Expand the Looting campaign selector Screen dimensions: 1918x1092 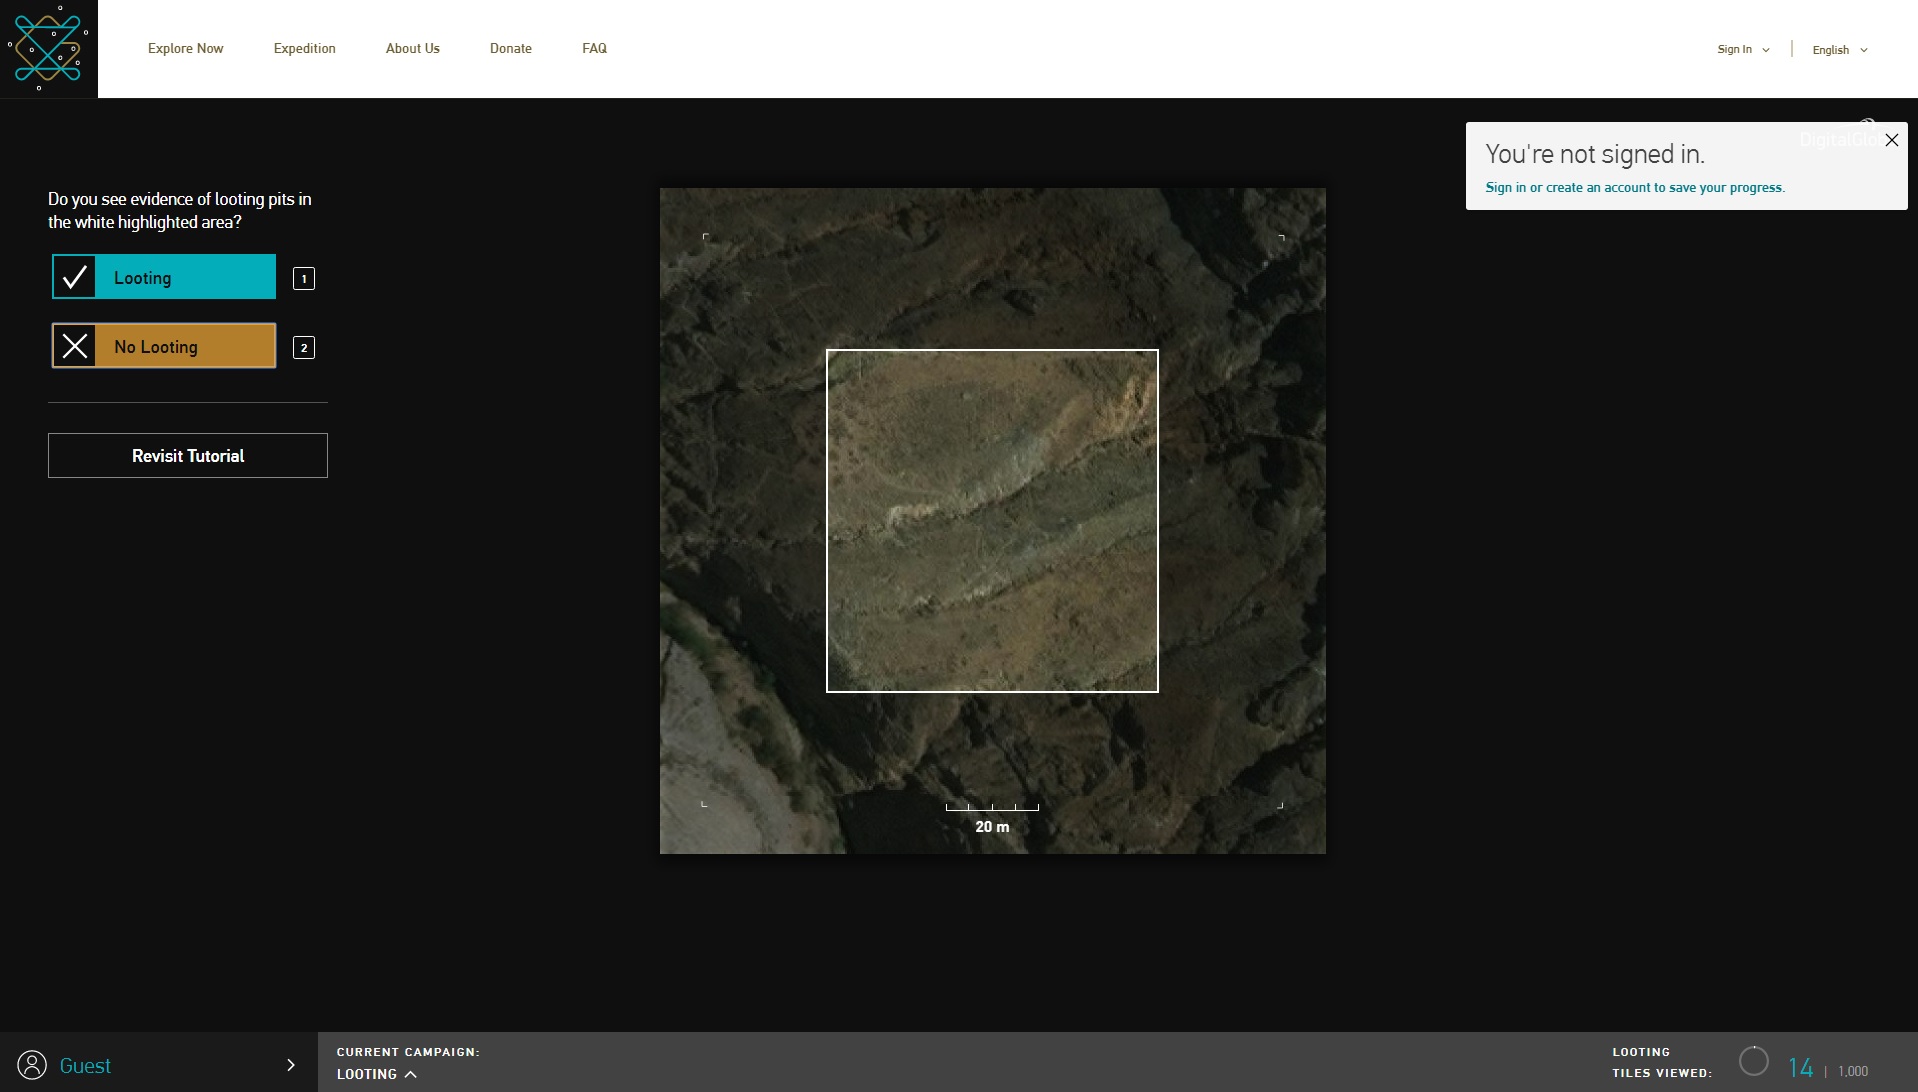pyautogui.click(x=376, y=1074)
